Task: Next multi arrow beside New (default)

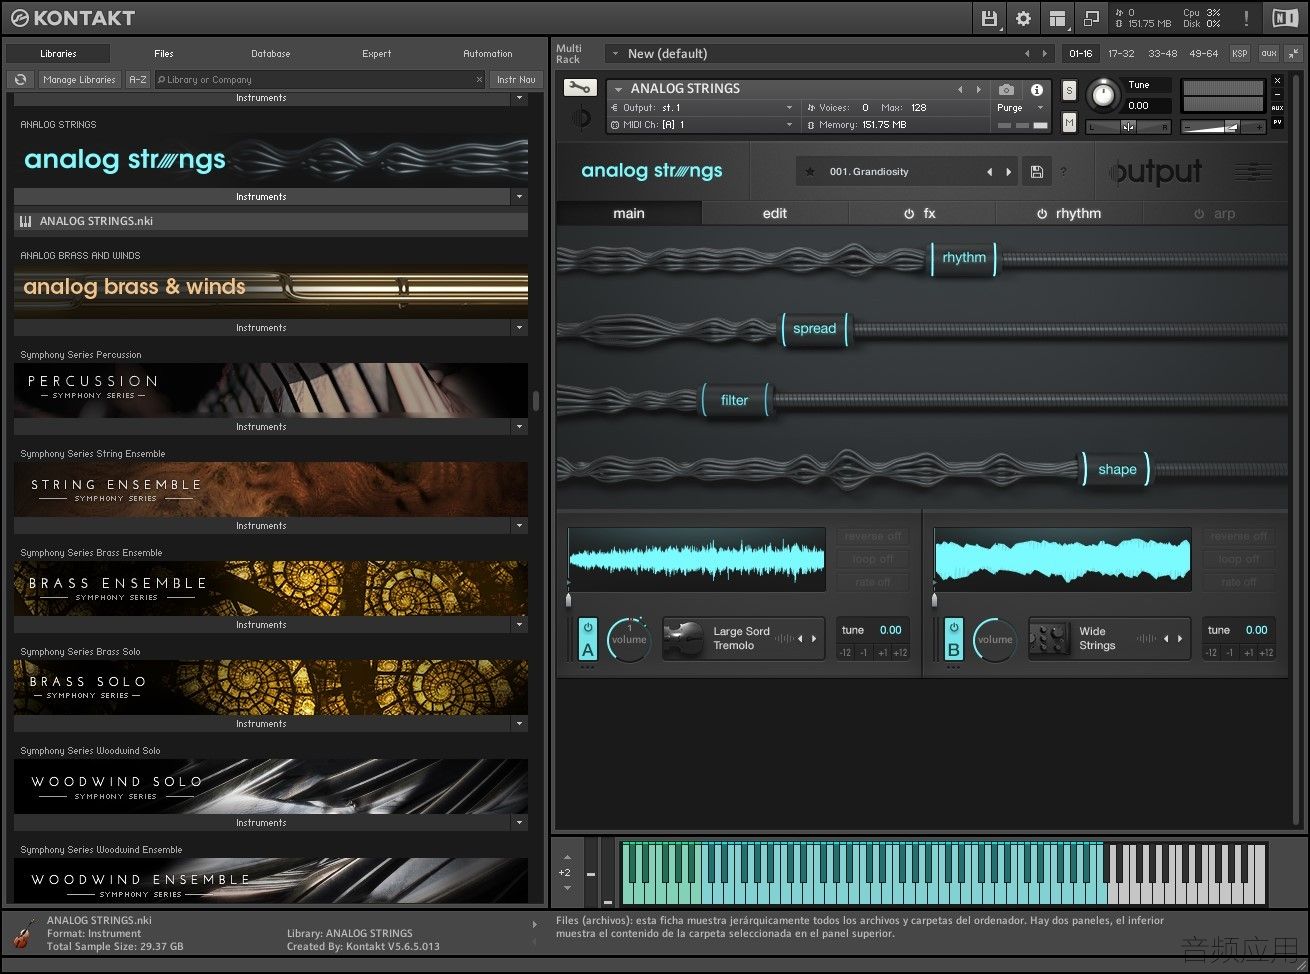Action: coord(1045,53)
